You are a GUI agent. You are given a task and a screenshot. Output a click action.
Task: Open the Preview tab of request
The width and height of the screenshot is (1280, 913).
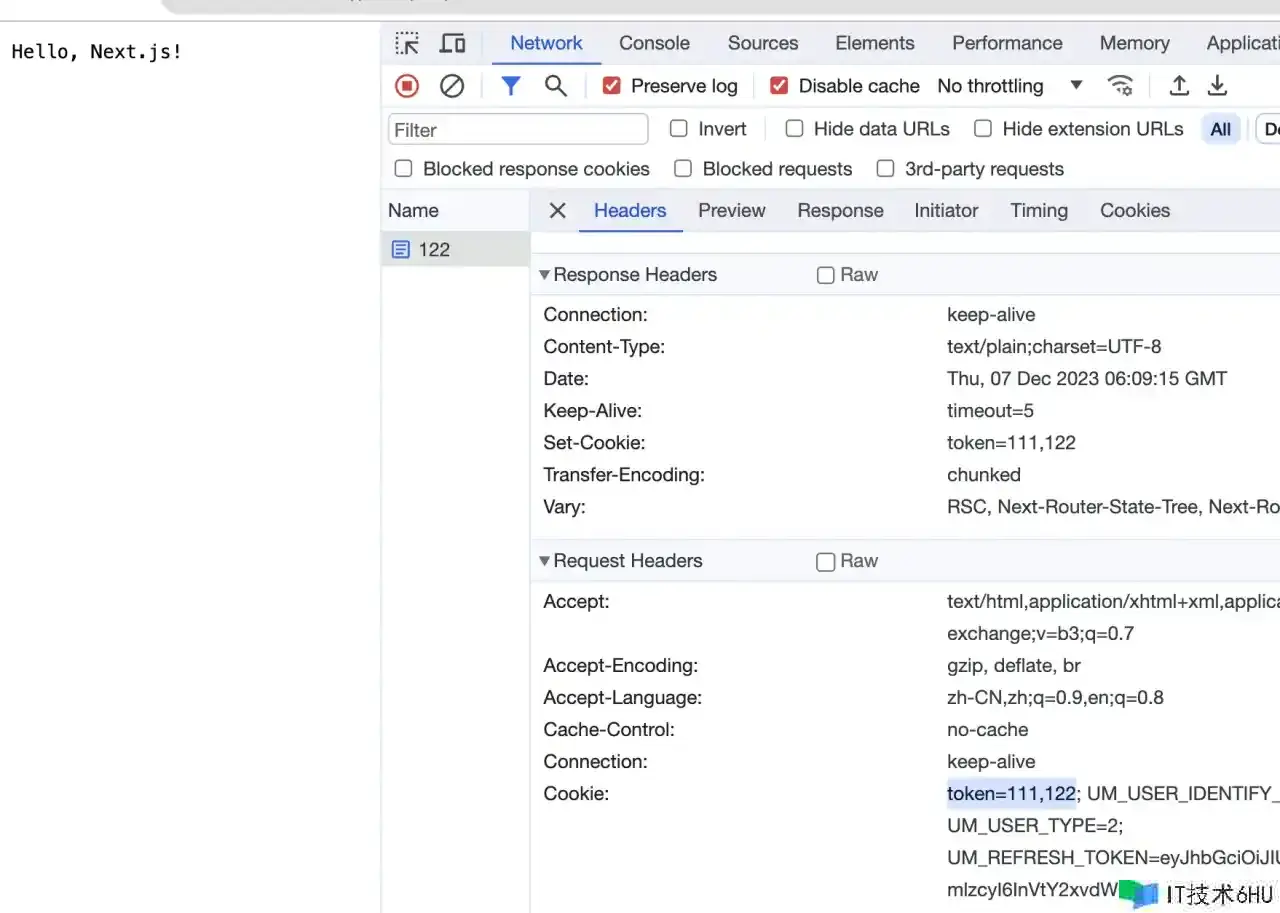point(731,210)
